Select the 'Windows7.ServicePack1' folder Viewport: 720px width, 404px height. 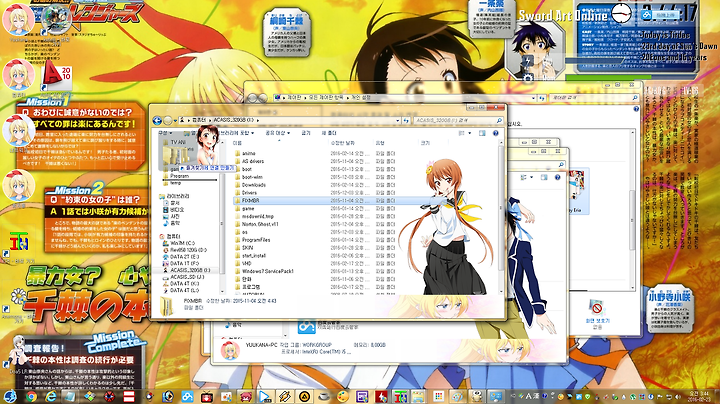(x=268, y=271)
